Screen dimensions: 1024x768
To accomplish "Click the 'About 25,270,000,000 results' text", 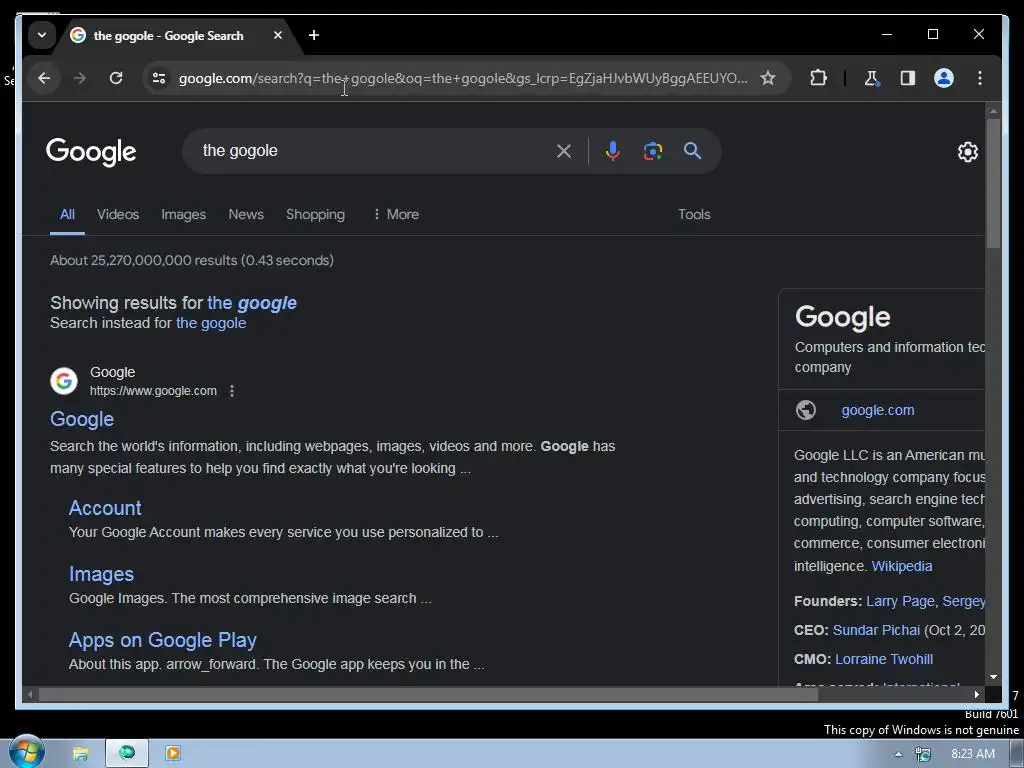I will click(192, 261).
